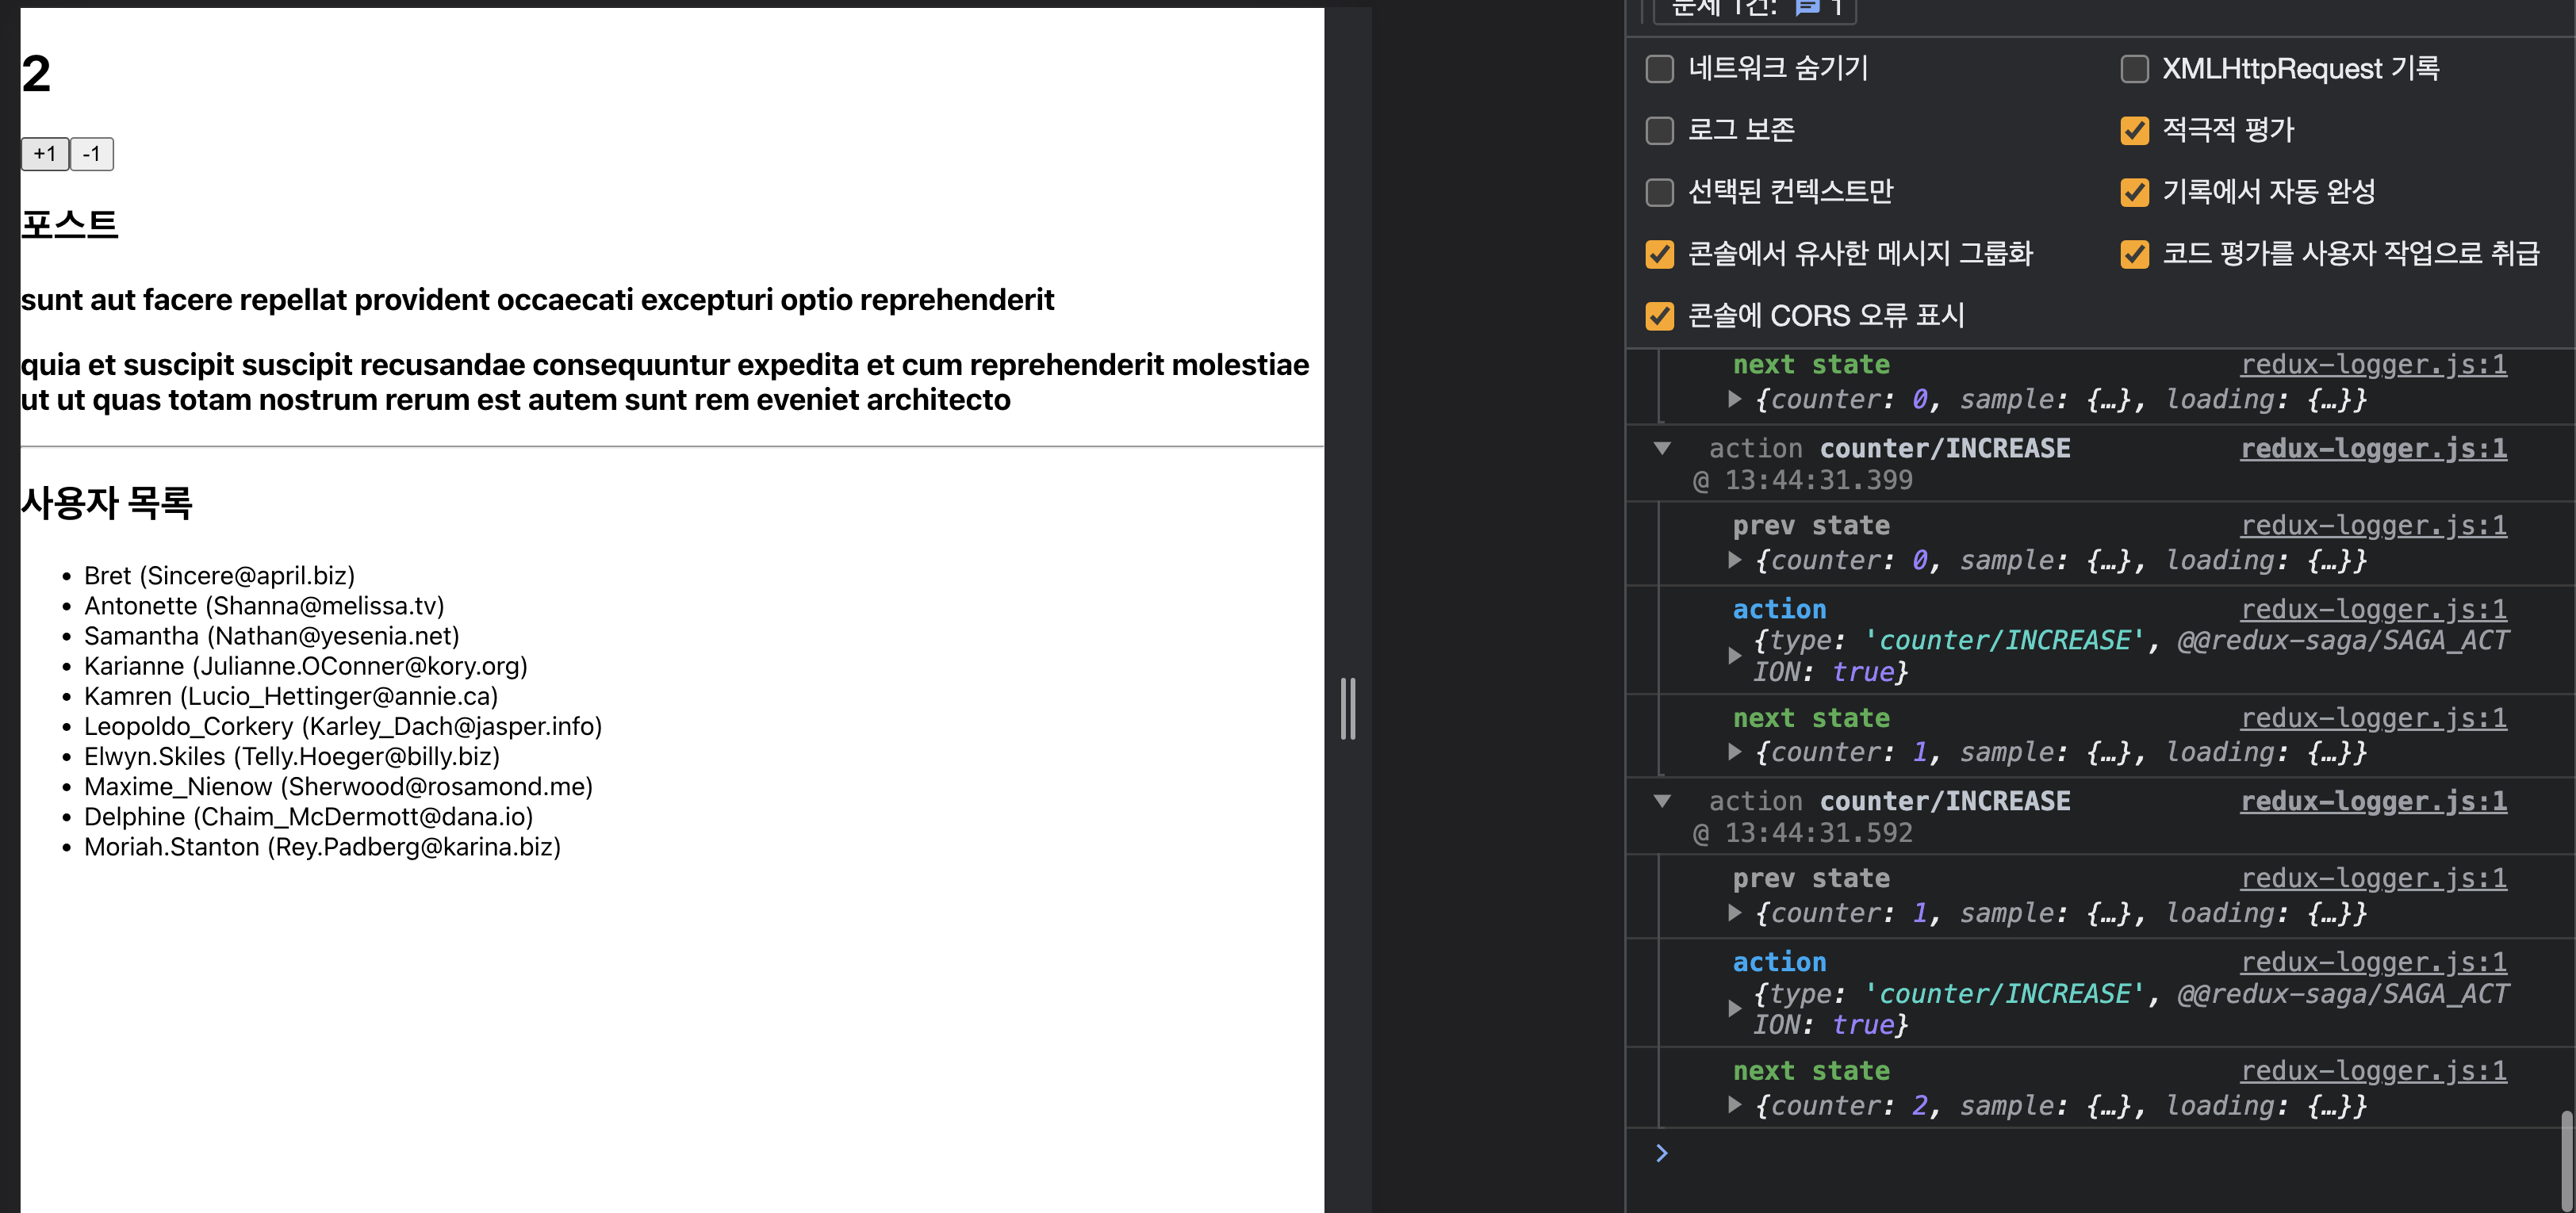The image size is (2576, 1213).
Task: Expand the next state object with counter 2
Action: point(1735,1105)
